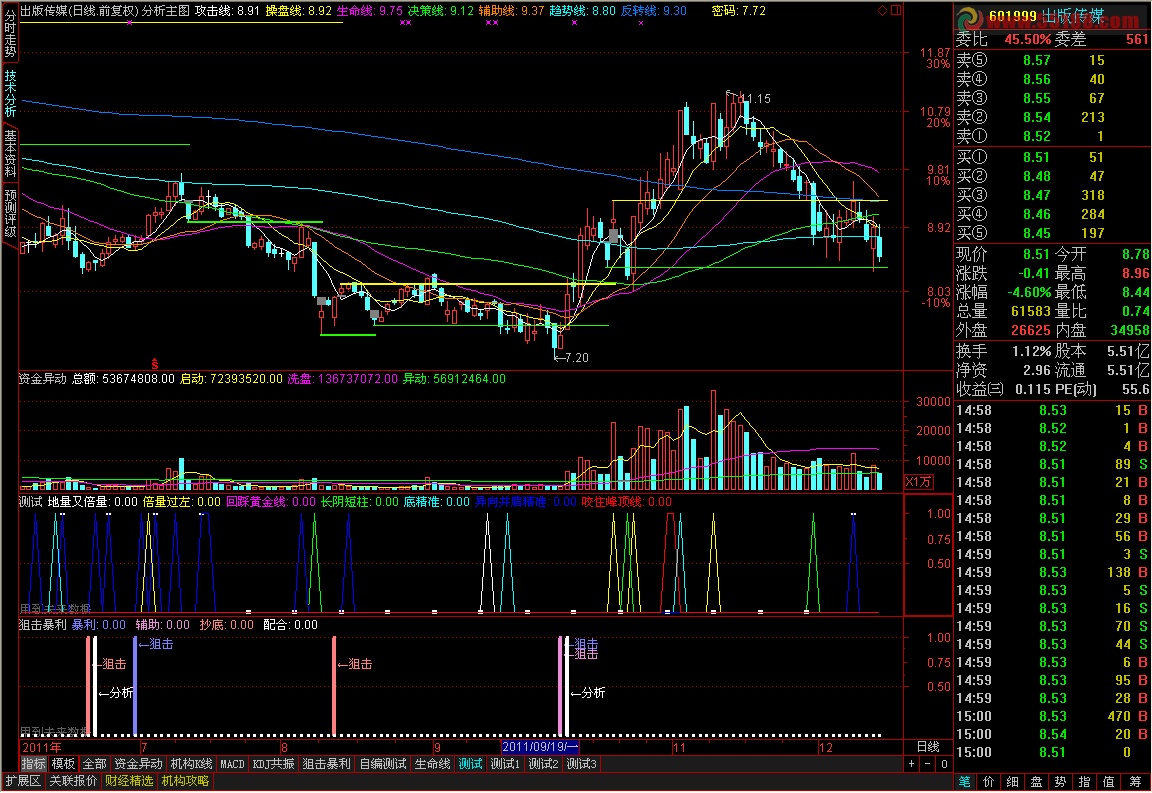The width and height of the screenshot is (1152, 793).
Task: Expand the 扩展区 extension area
Action: click(x=23, y=781)
